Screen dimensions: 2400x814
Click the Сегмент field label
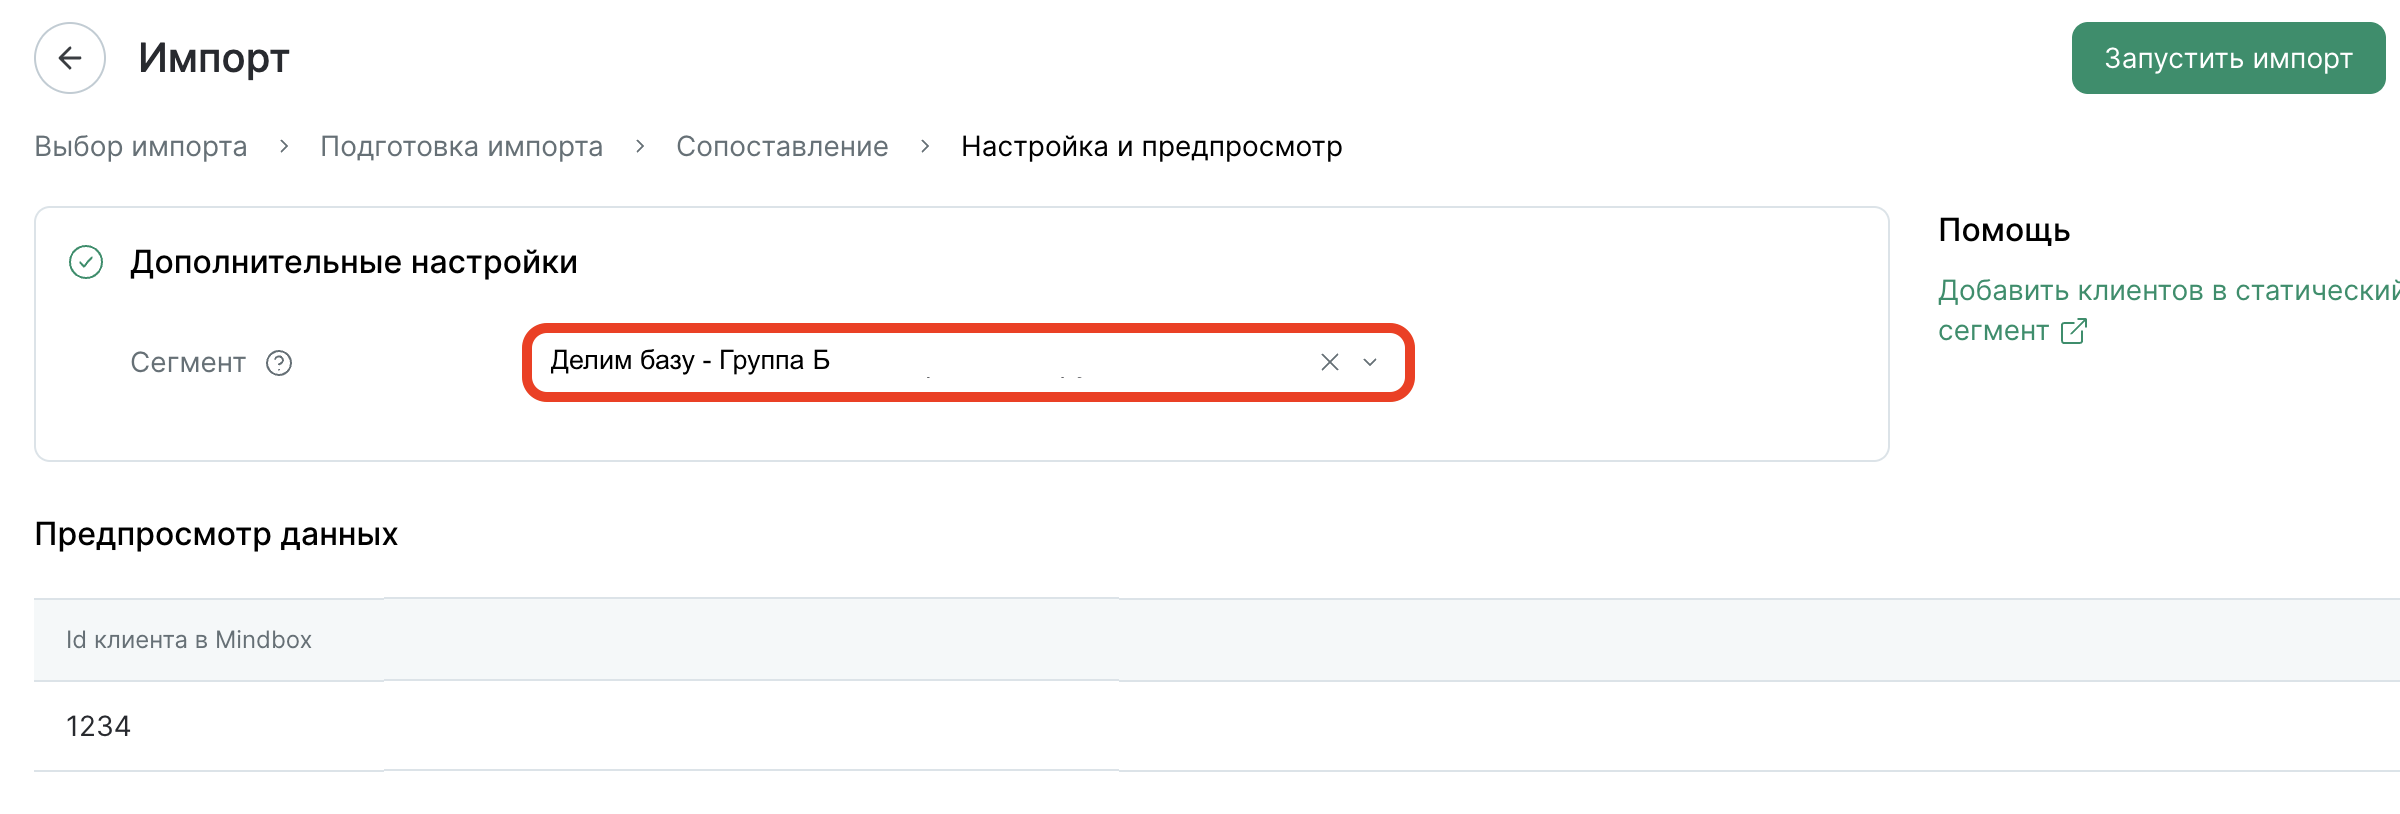tap(188, 363)
